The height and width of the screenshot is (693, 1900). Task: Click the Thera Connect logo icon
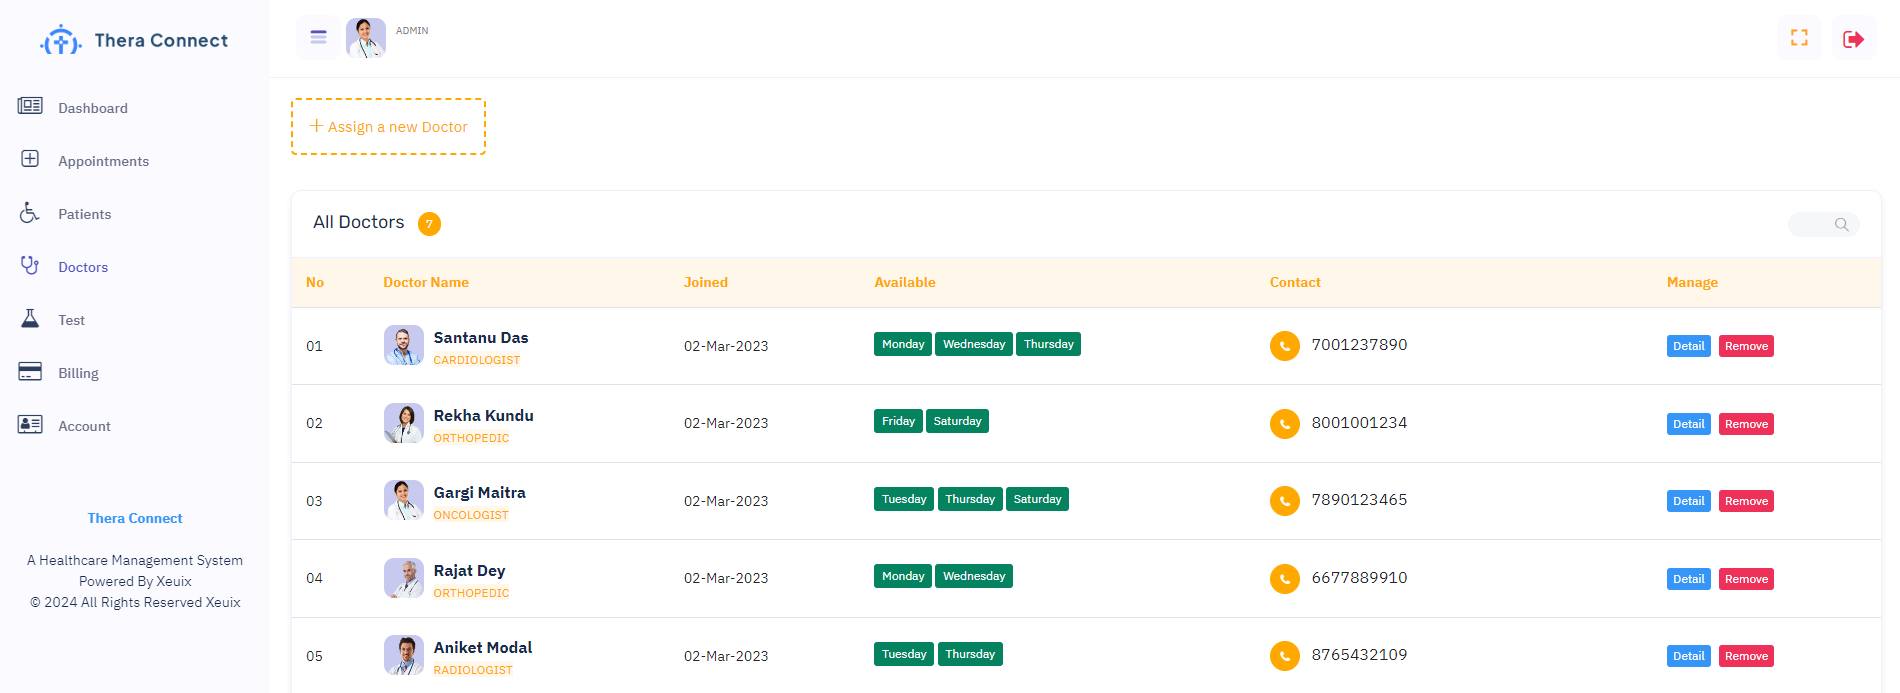(61, 41)
